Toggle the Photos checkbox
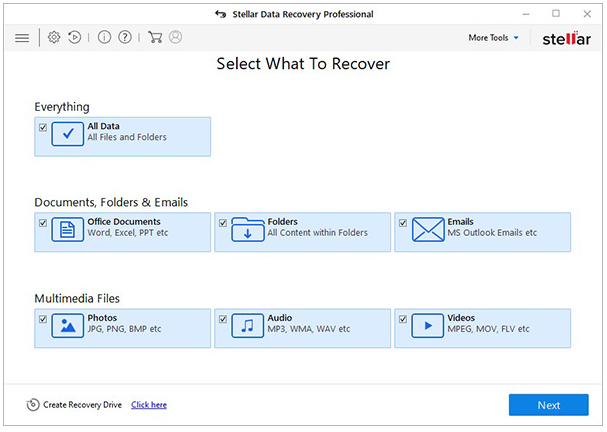This screenshot has width=607, height=432. pyautogui.click(x=43, y=319)
